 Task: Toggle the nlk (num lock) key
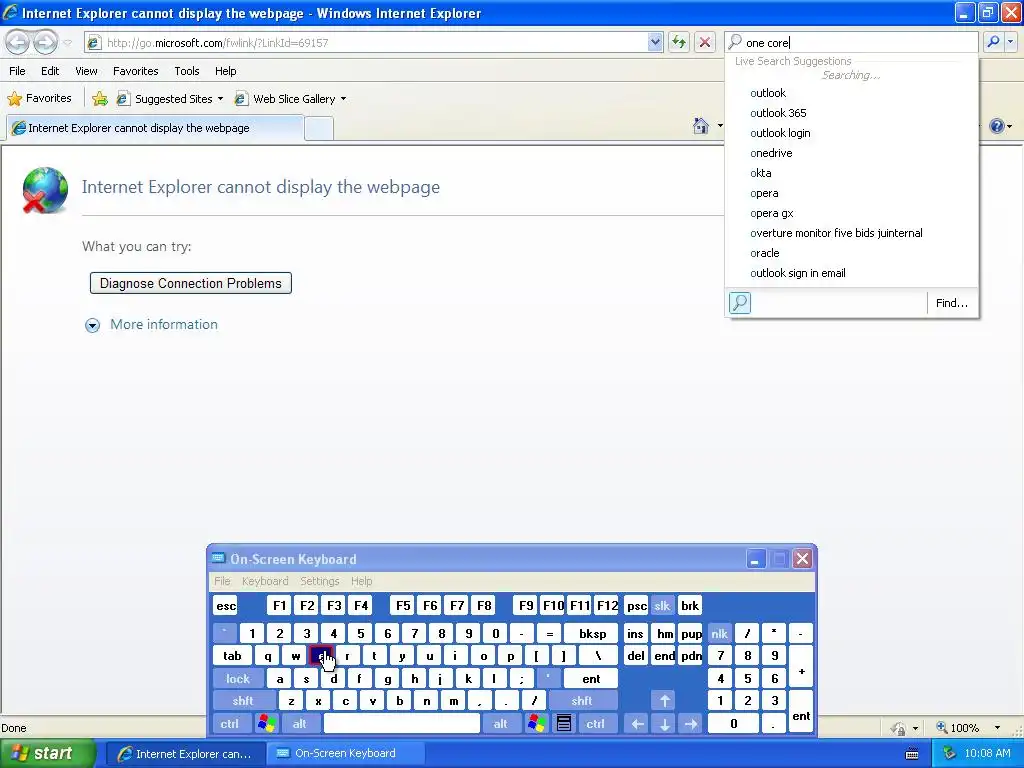(x=720, y=634)
